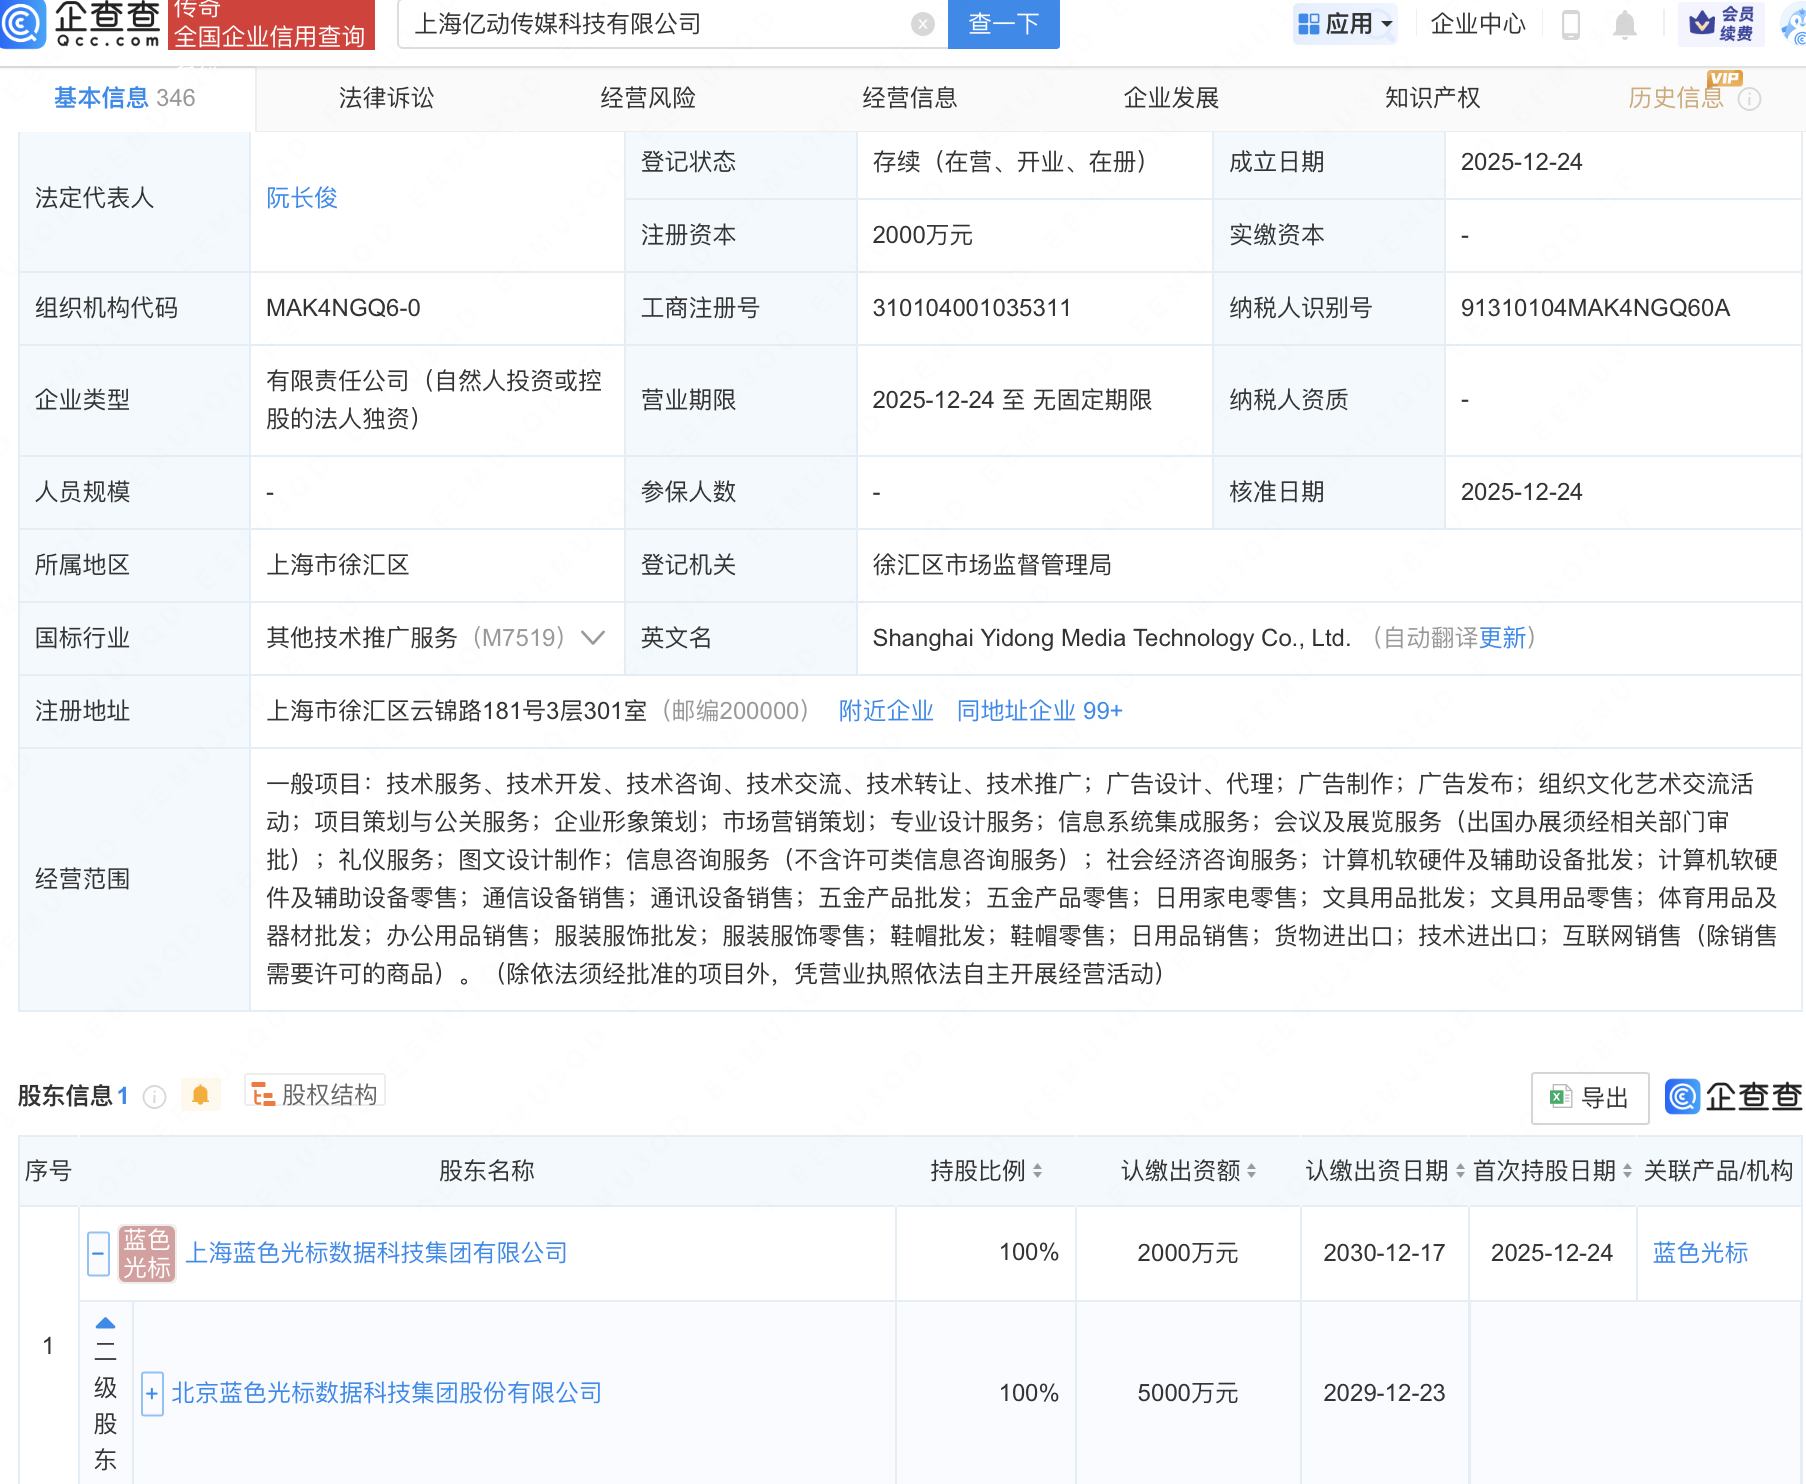The width and height of the screenshot is (1806, 1484).
Task: Click the 蓝色光标 shareholder logo badge
Action: coord(147,1253)
